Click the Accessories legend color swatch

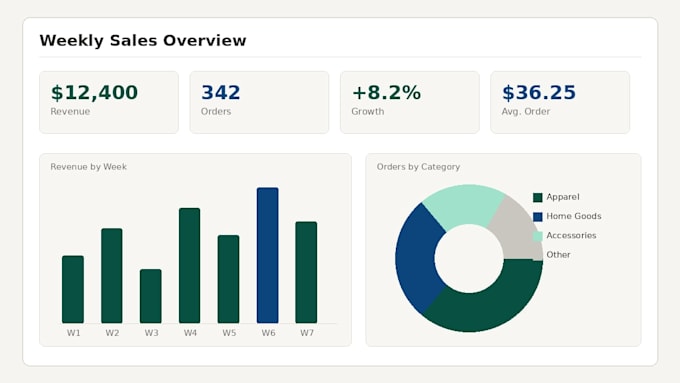point(537,236)
